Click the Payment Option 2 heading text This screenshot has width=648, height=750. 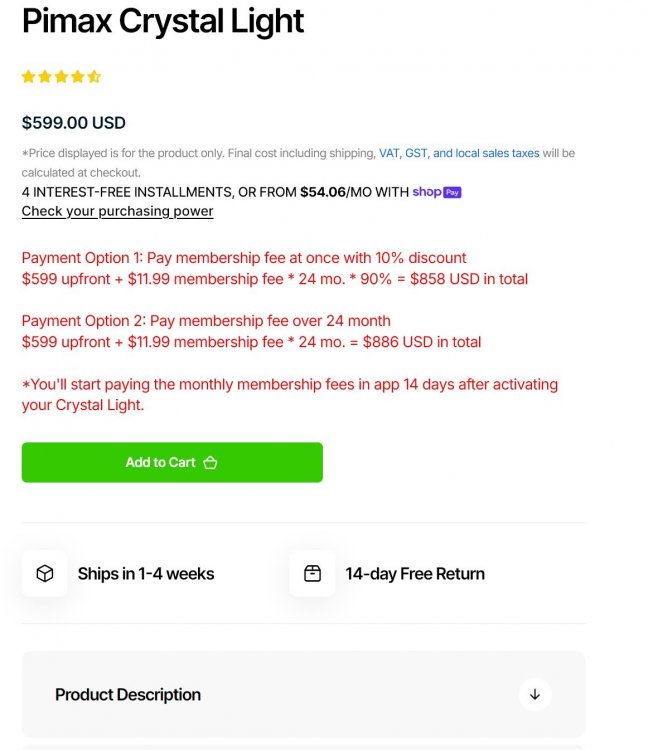pos(206,321)
